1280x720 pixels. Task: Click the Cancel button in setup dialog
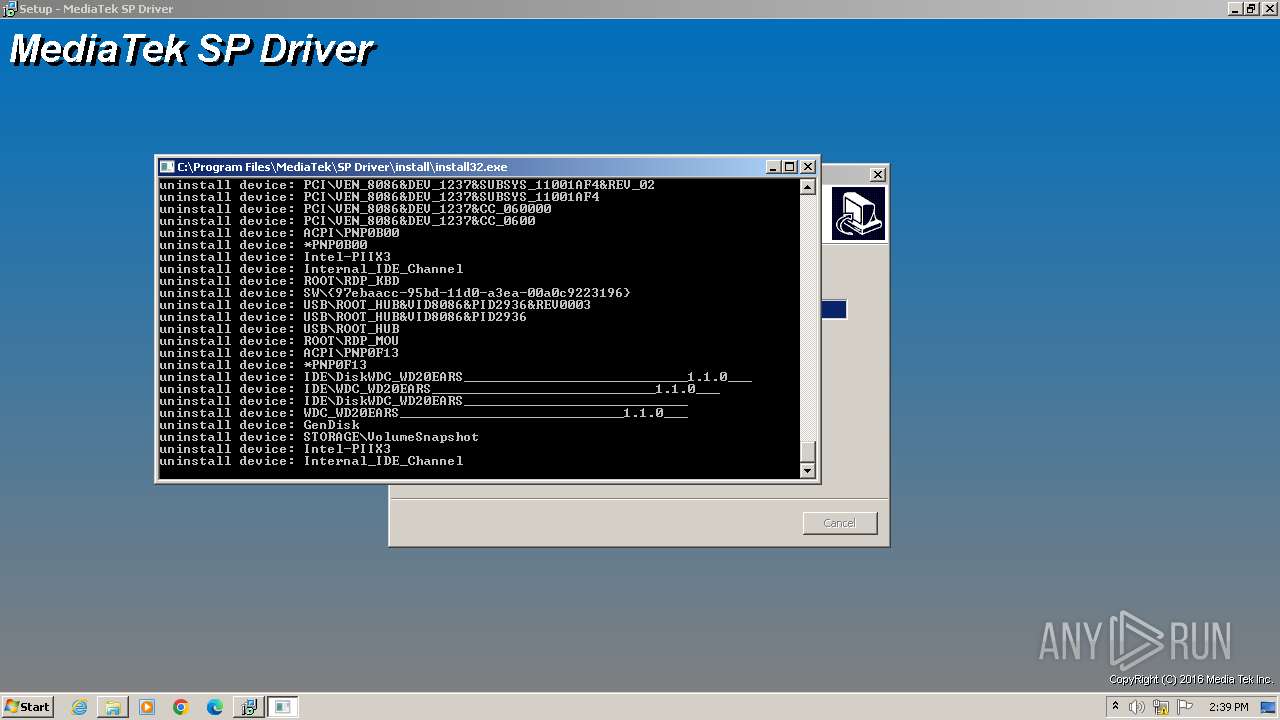pyautogui.click(x=840, y=523)
